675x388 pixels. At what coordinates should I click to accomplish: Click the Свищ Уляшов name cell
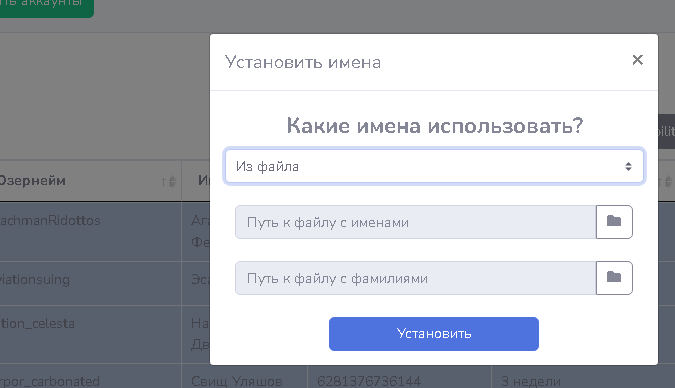[237, 381]
